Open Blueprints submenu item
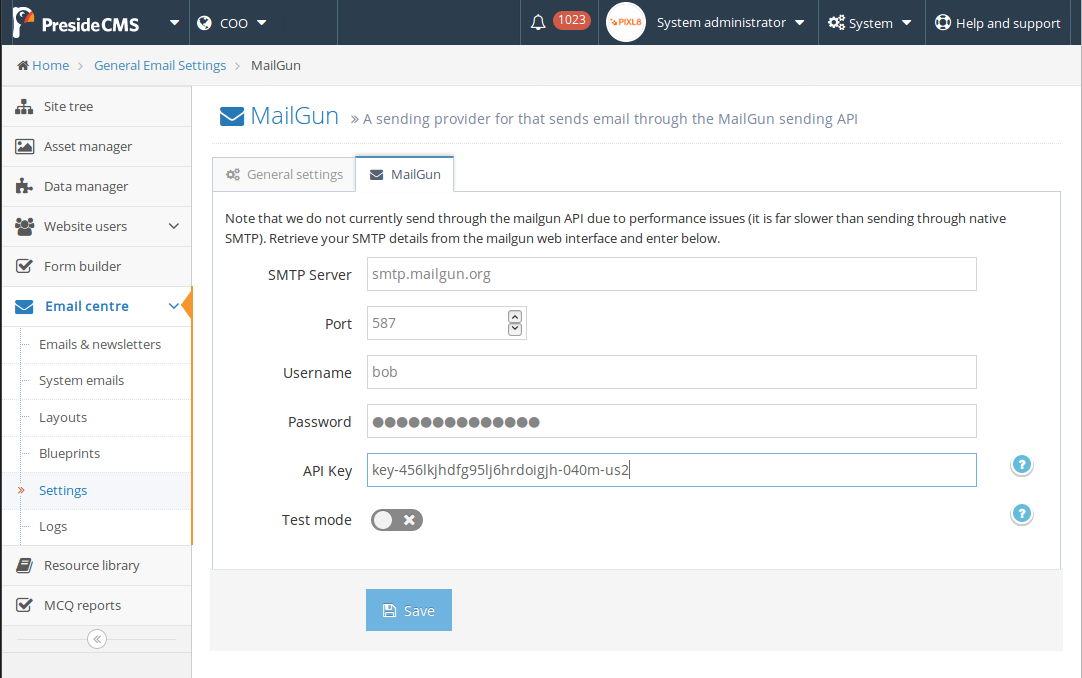1082x678 pixels. tap(69, 453)
